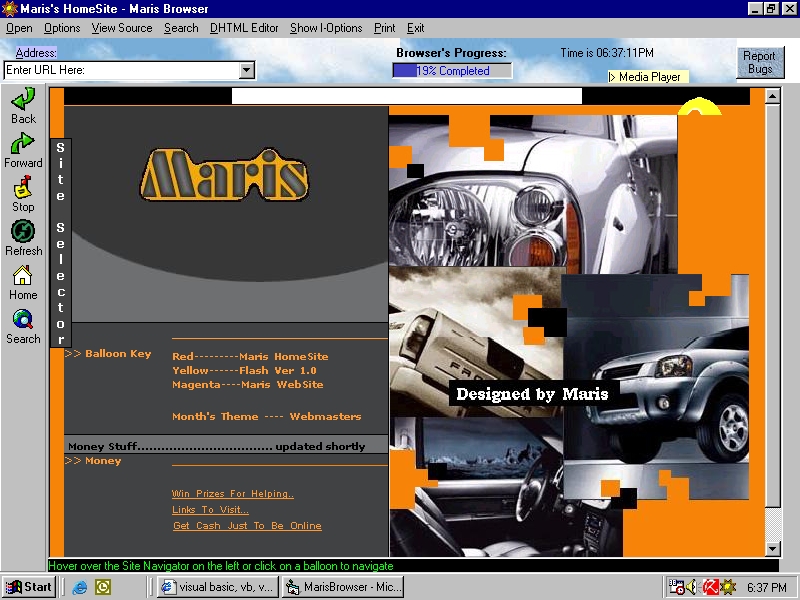Click the Refresh icon
The image size is (800, 600).
tap(23, 231)
